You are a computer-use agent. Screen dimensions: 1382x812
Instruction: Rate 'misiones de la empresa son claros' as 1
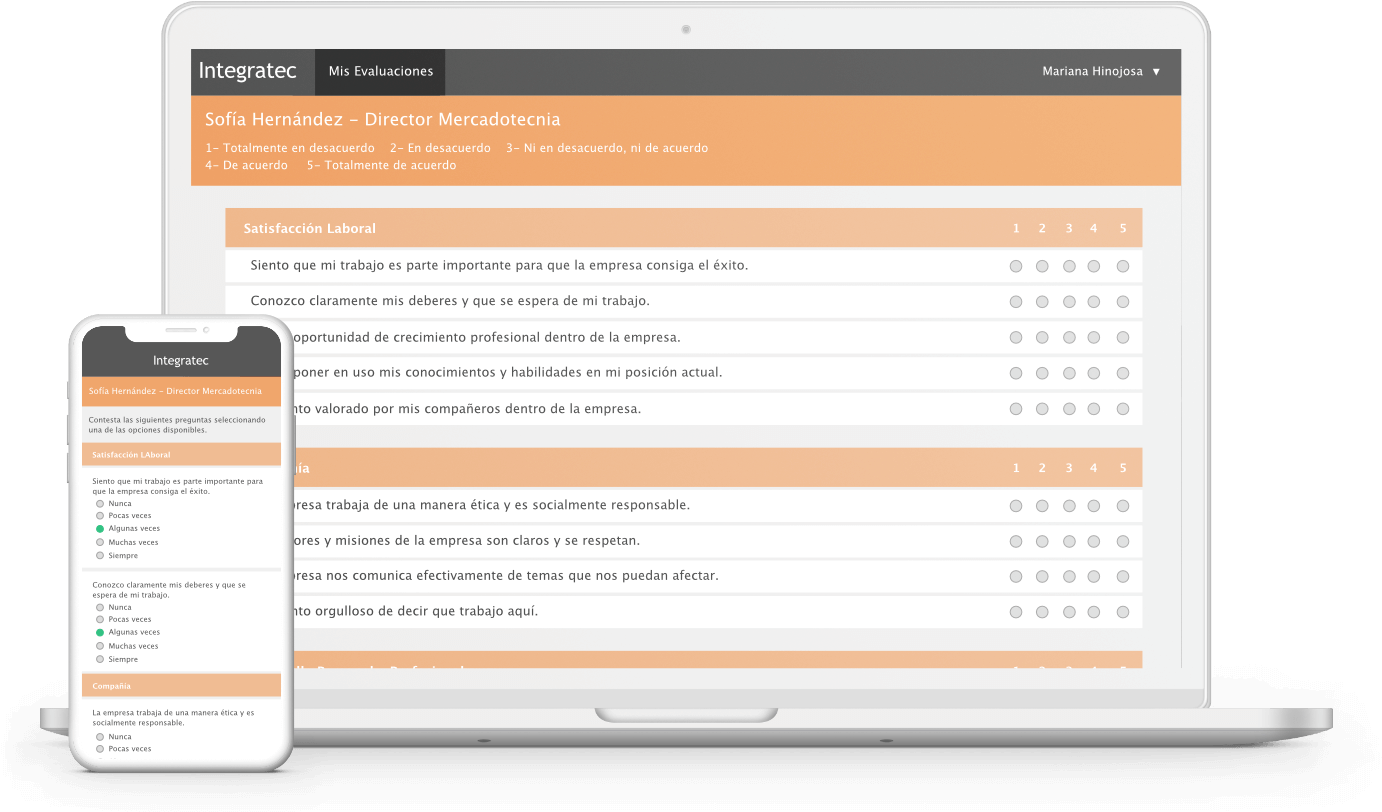click(1016, 541)
